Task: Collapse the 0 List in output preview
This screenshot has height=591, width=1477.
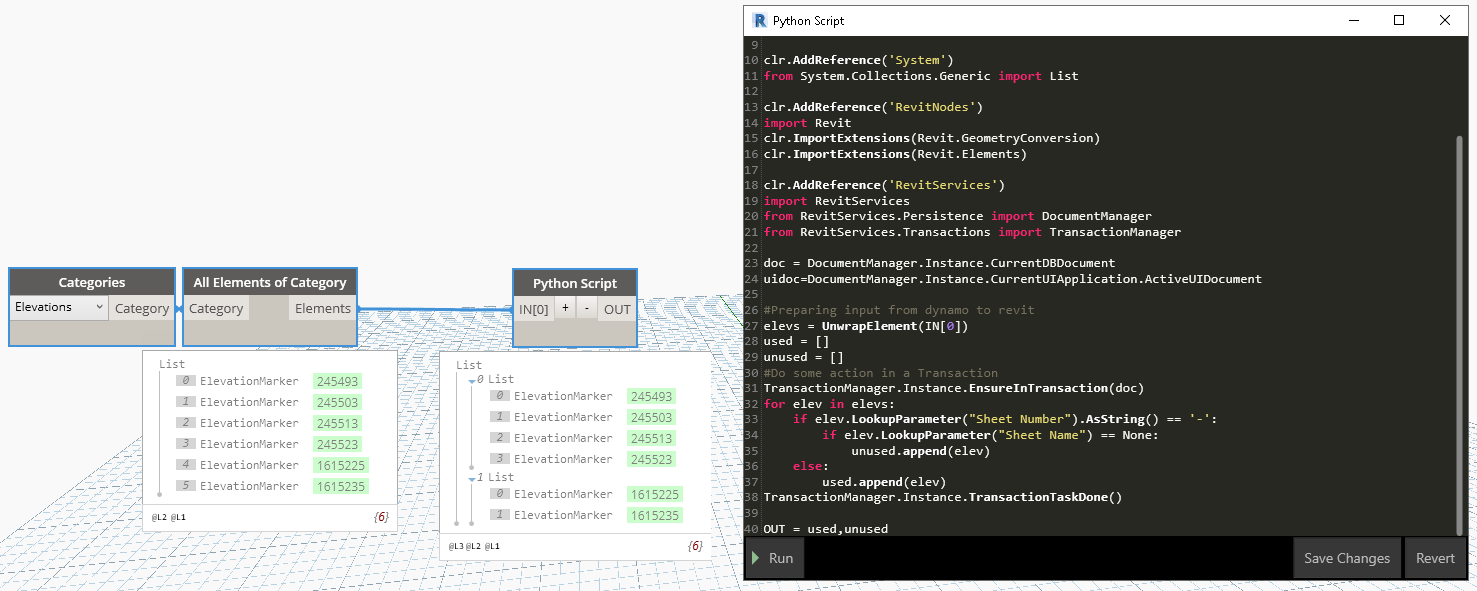Action: [471, 380]
